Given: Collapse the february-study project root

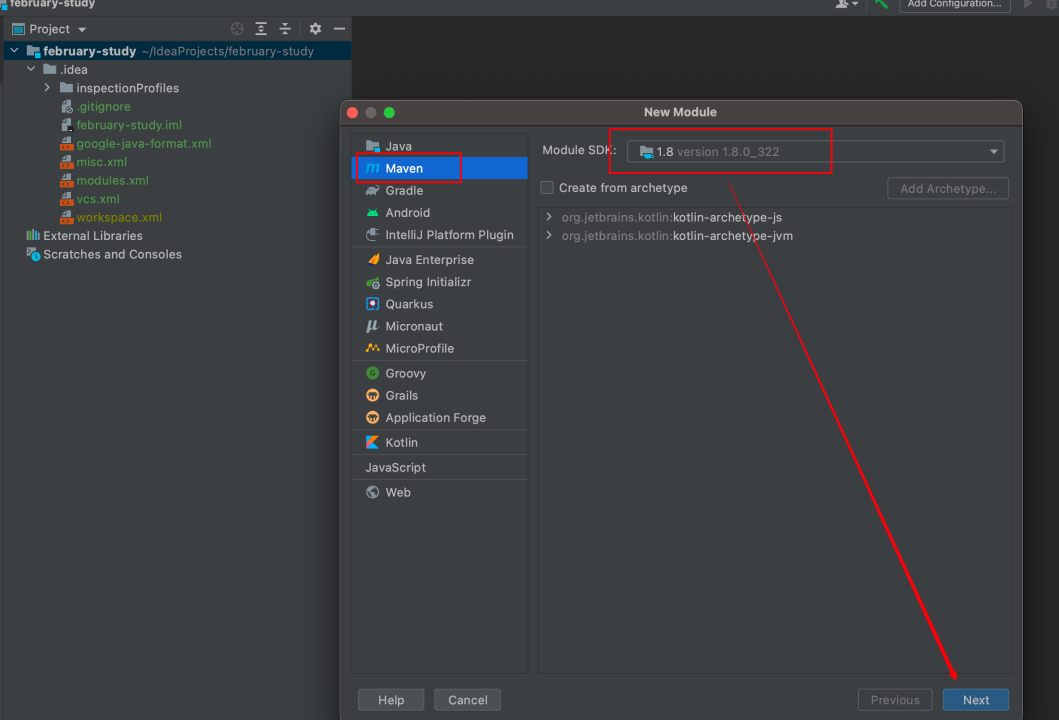Looking at the screenshot, I should (x=14, y=51).
